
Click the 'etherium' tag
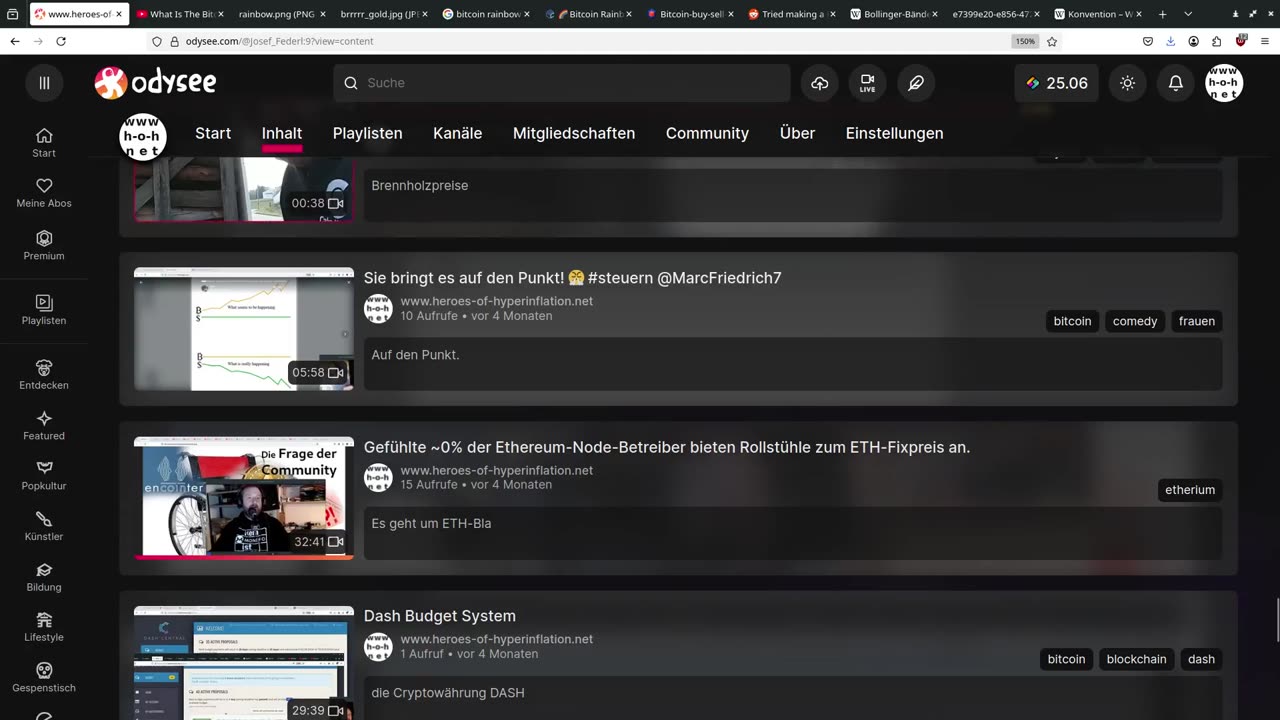coord(1190,490)
